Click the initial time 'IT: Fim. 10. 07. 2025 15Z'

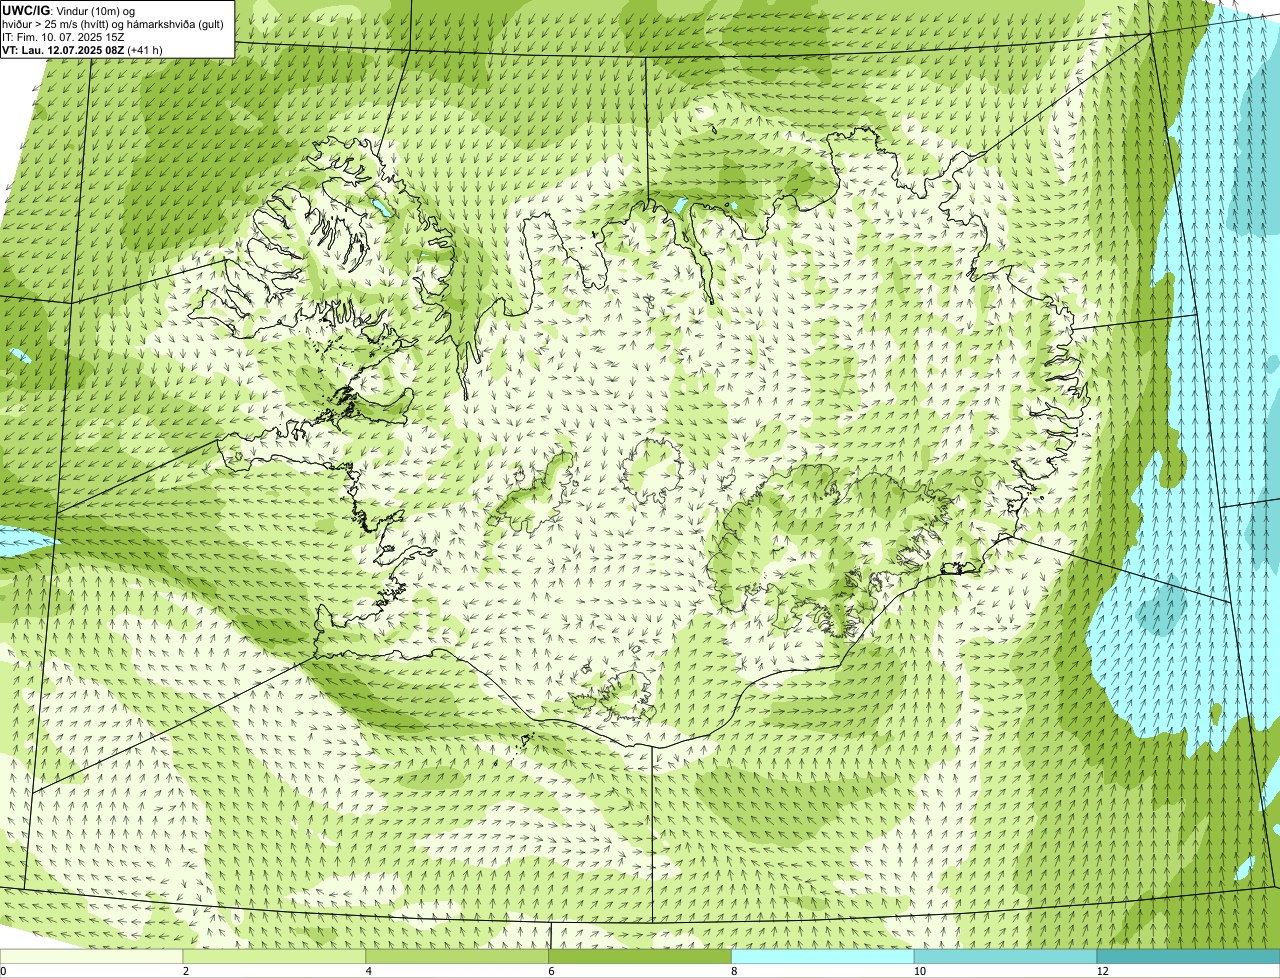click(x=64, y=37)
